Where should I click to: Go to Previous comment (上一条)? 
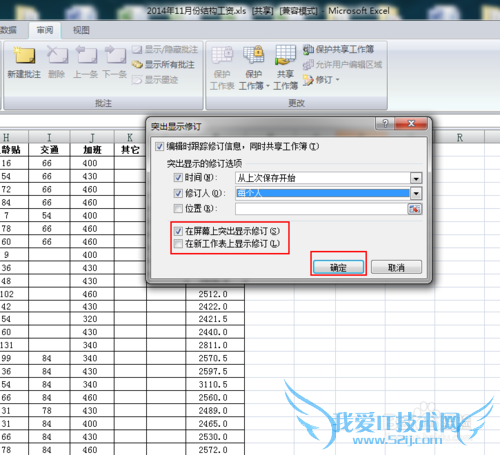pos(86,63)
